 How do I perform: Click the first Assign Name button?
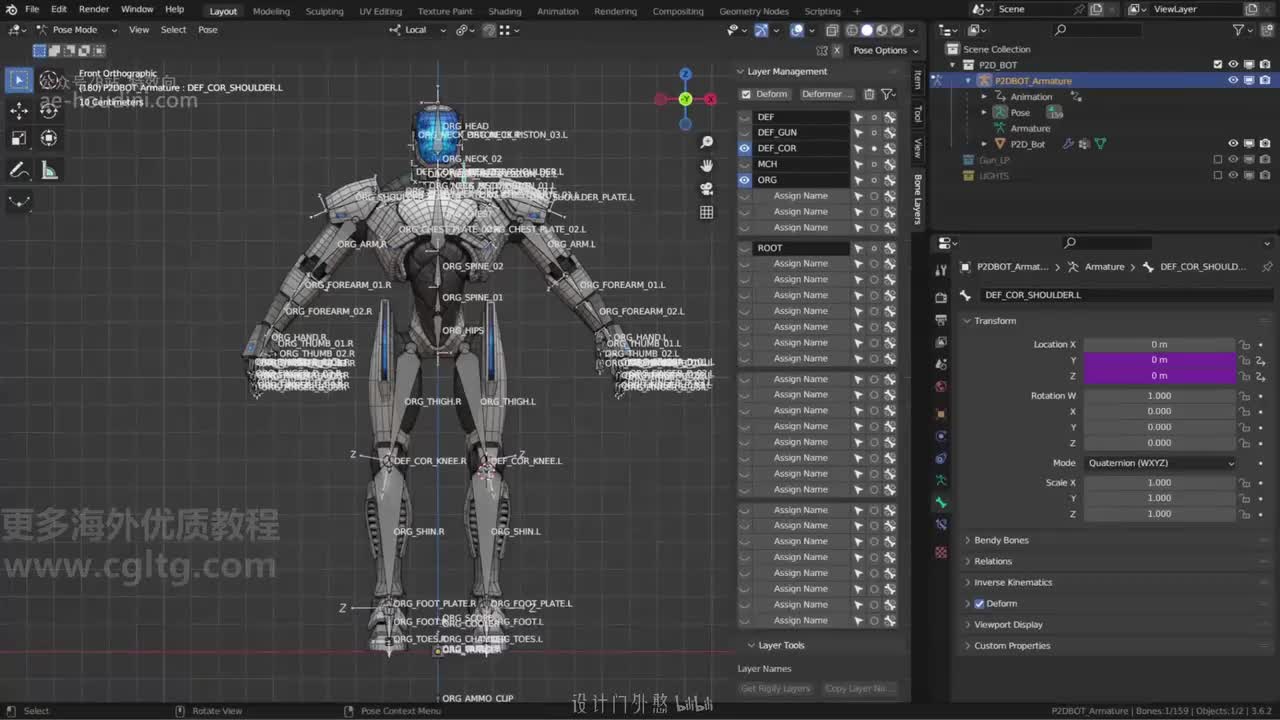pos(800,196)
